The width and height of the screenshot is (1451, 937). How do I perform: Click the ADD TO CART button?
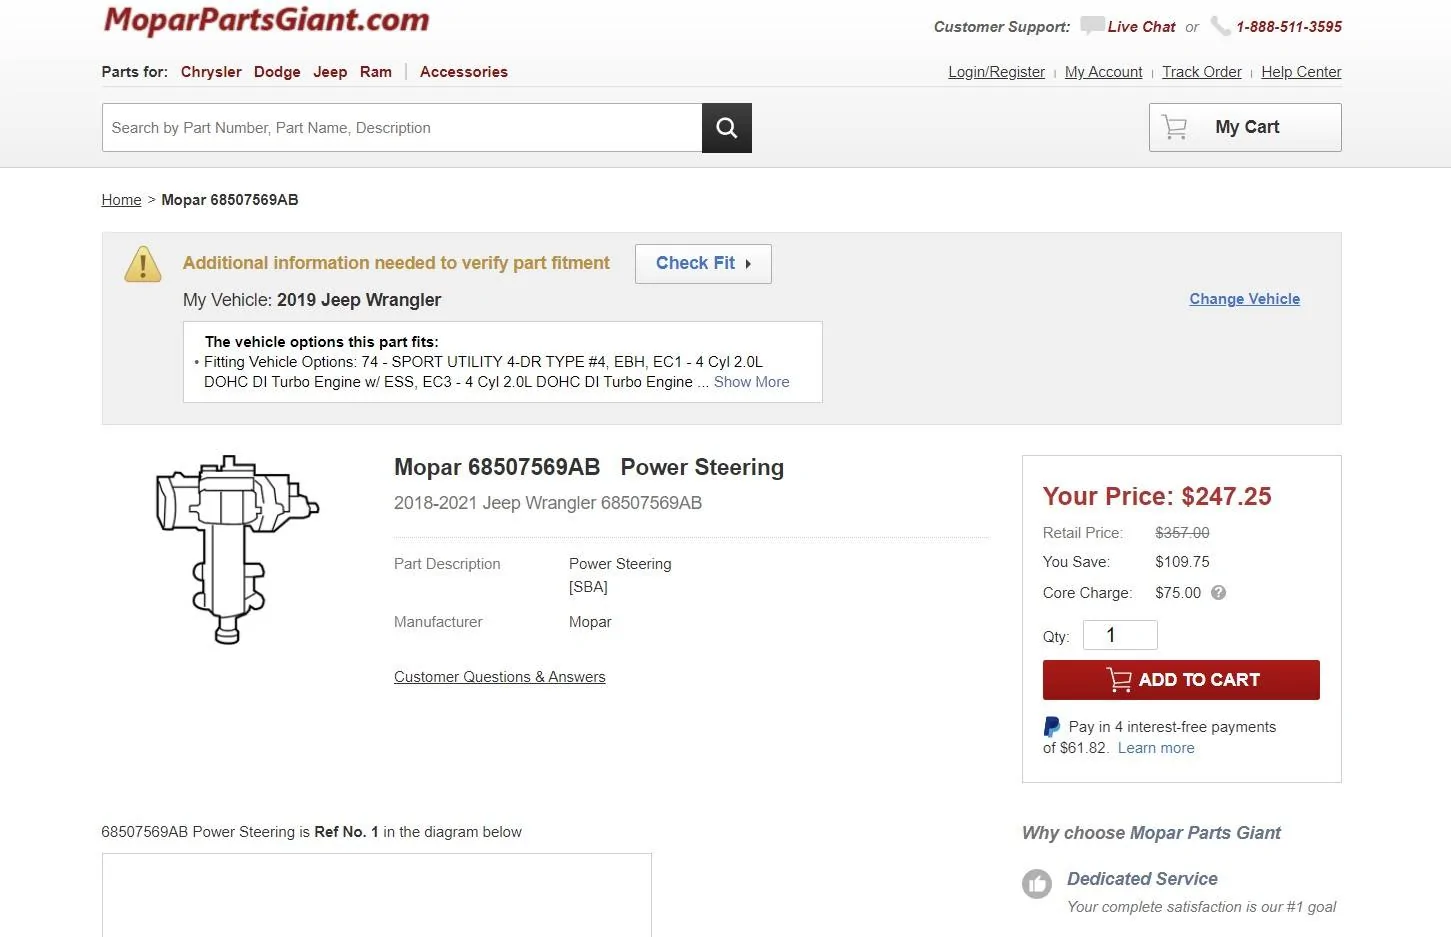tap(1181, 680)
